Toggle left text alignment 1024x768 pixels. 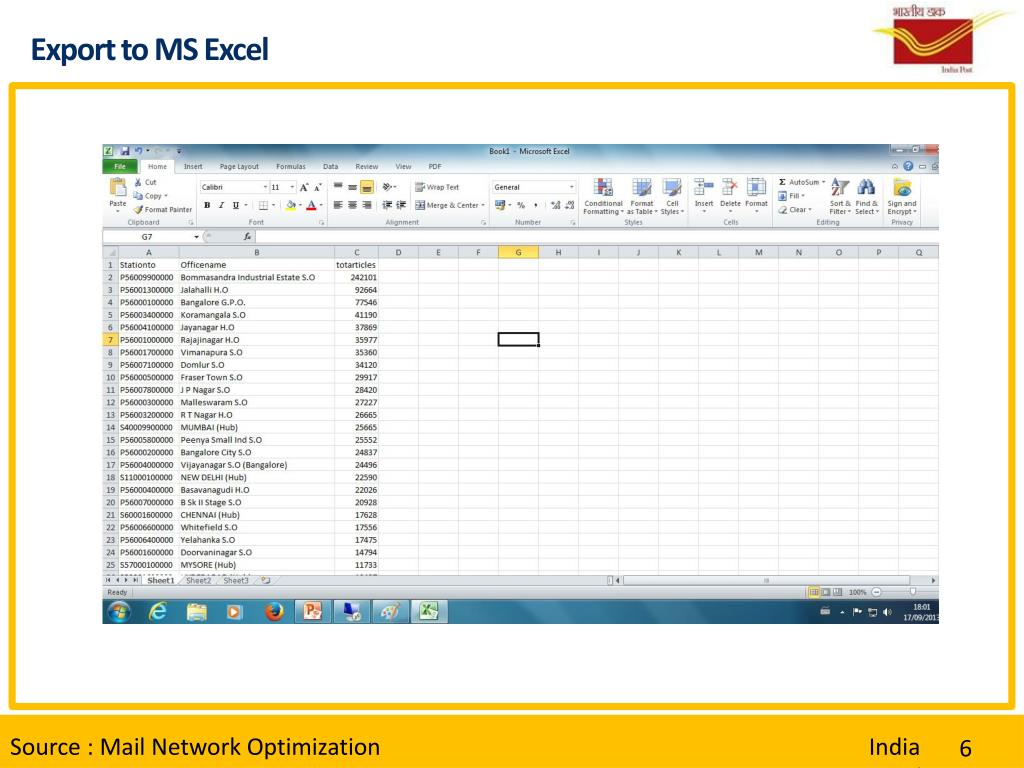(x=338, y=205)
